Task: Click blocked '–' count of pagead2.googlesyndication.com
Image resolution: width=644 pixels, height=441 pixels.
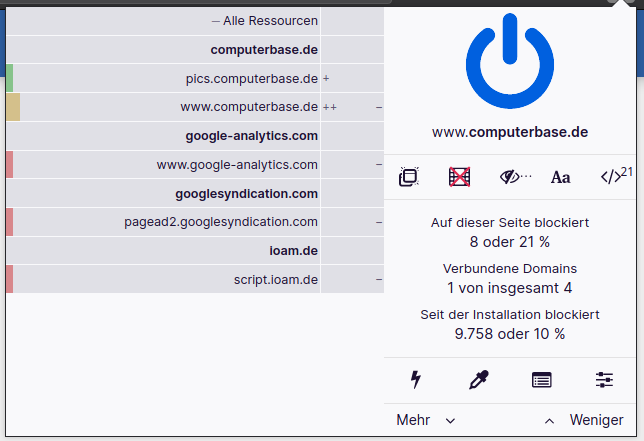Action: click(x=379, y=222)
